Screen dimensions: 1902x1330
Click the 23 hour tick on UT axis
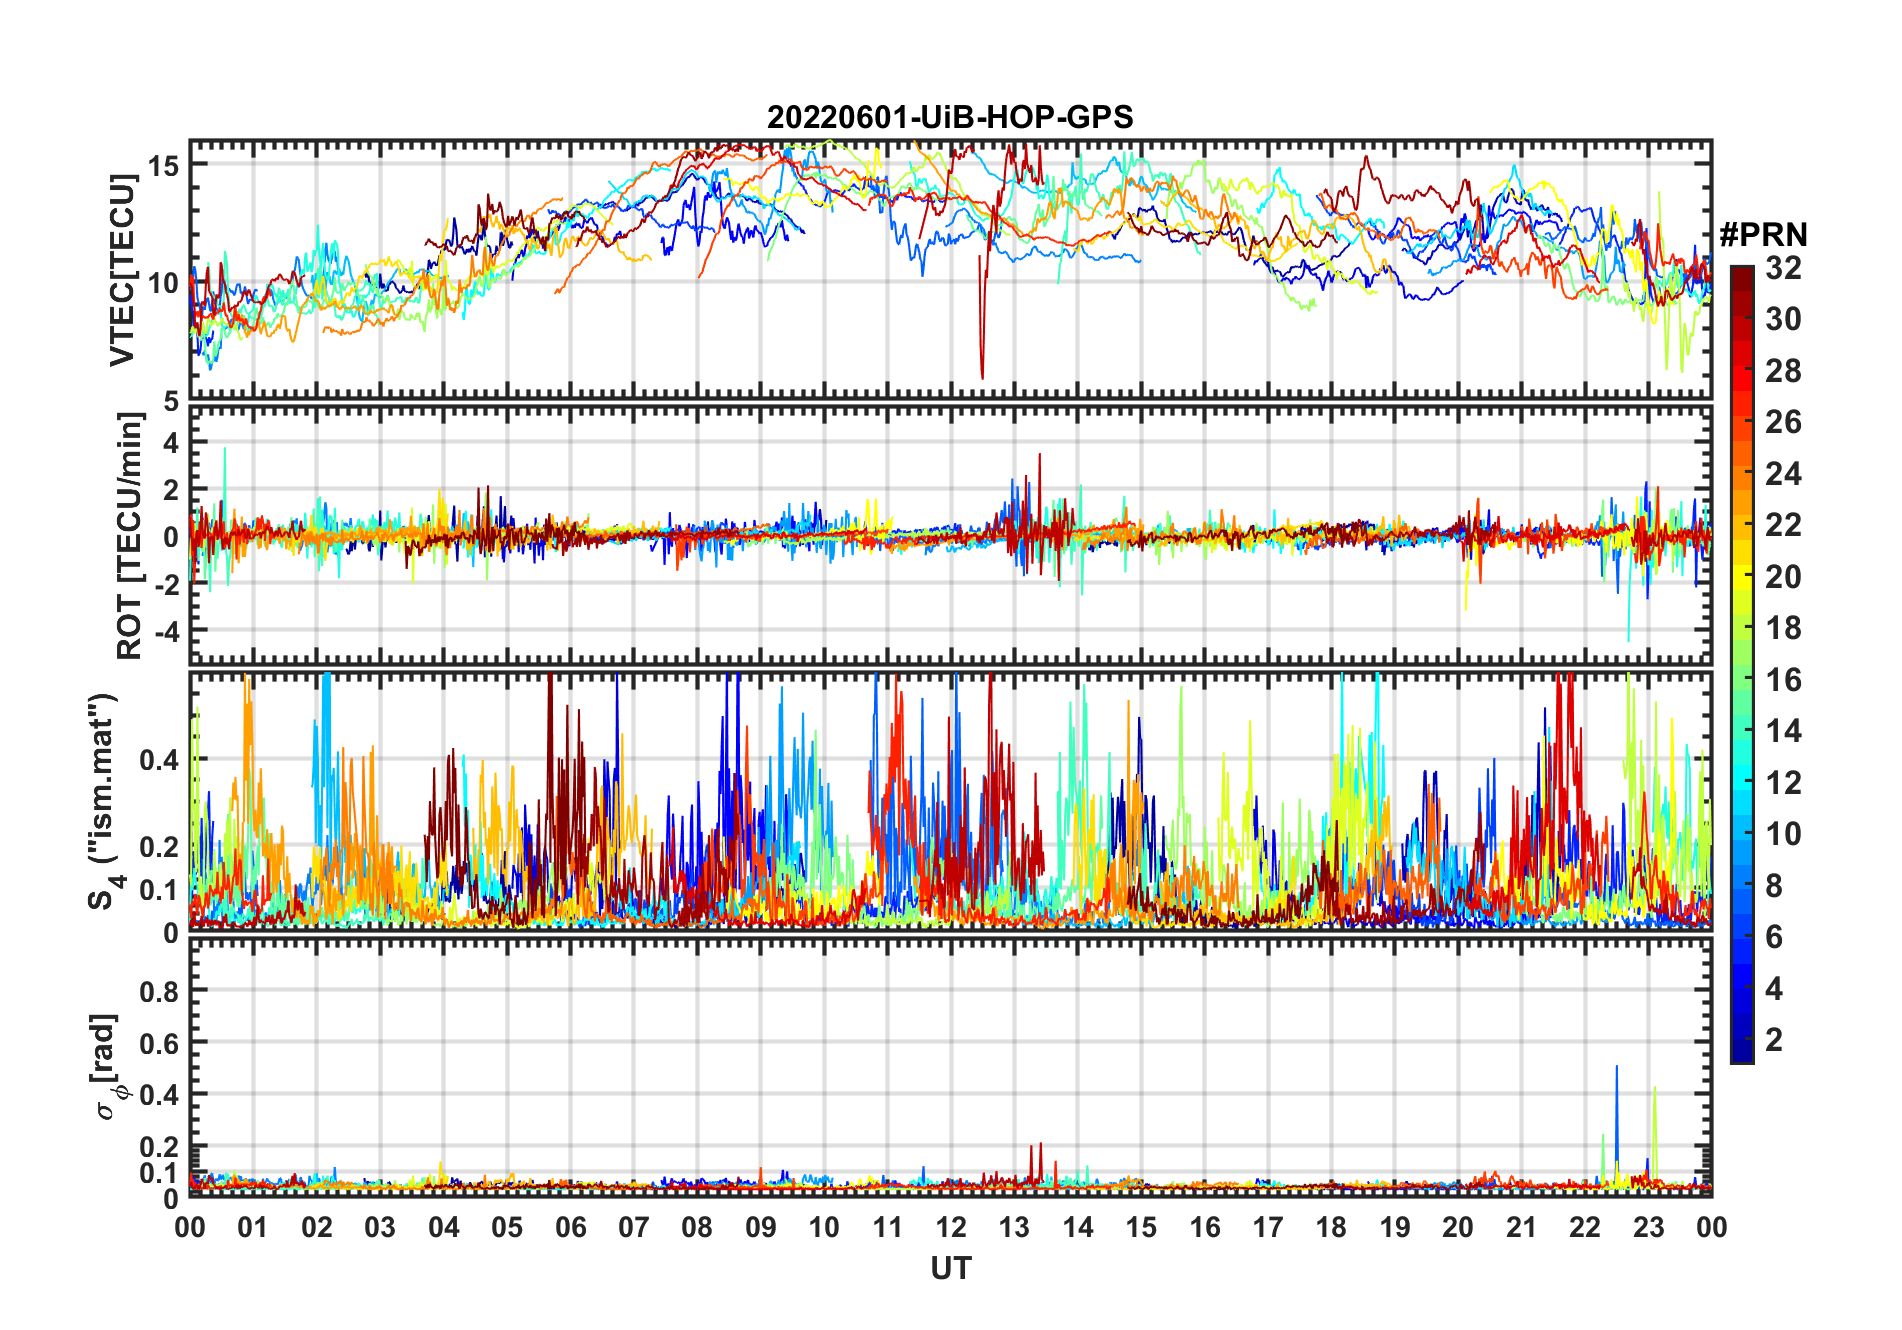point(1648,1227)
